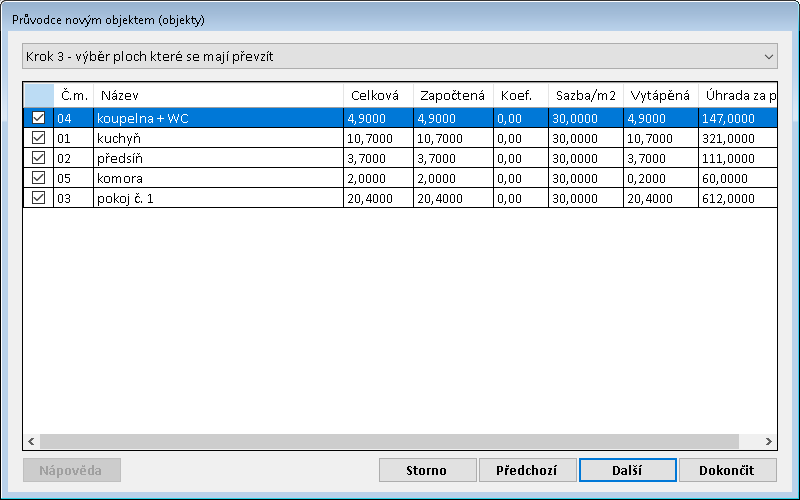Select the Sazba/m2 column header
Image resolution: width=800 pixels, height=500 pixels.
pyautogui.click(x=585, y=95)
